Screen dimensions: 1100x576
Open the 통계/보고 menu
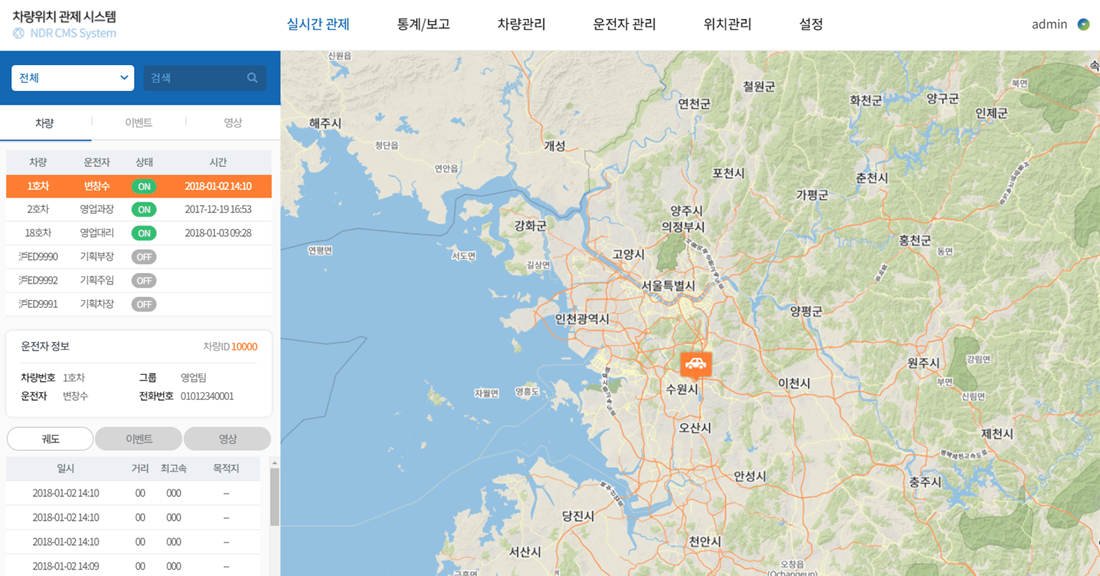pos(423,25)
